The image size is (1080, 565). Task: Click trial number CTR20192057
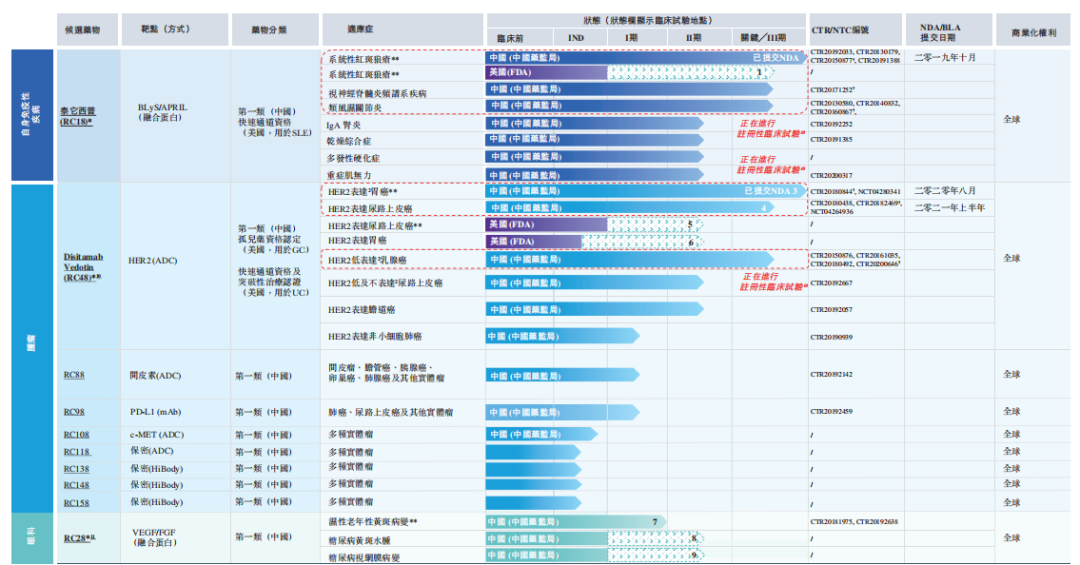pos(831,310)
